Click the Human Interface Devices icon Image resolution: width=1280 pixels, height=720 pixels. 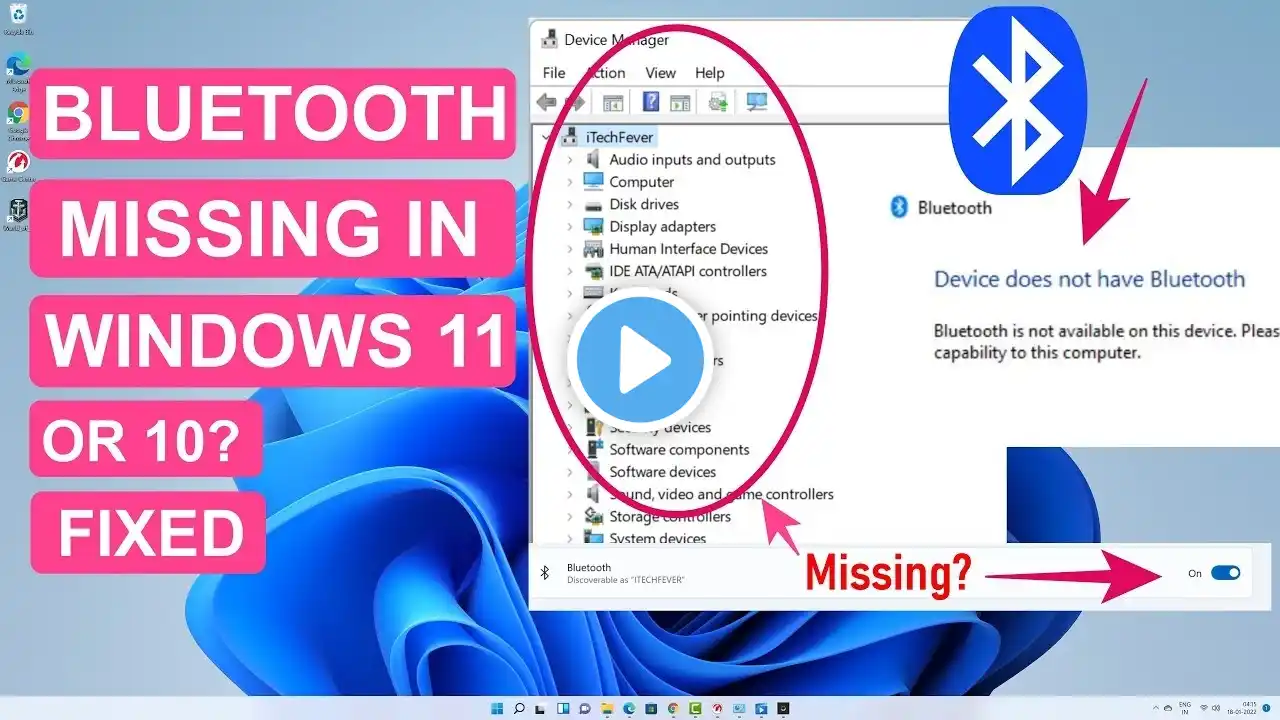click(x=593, y=249)
